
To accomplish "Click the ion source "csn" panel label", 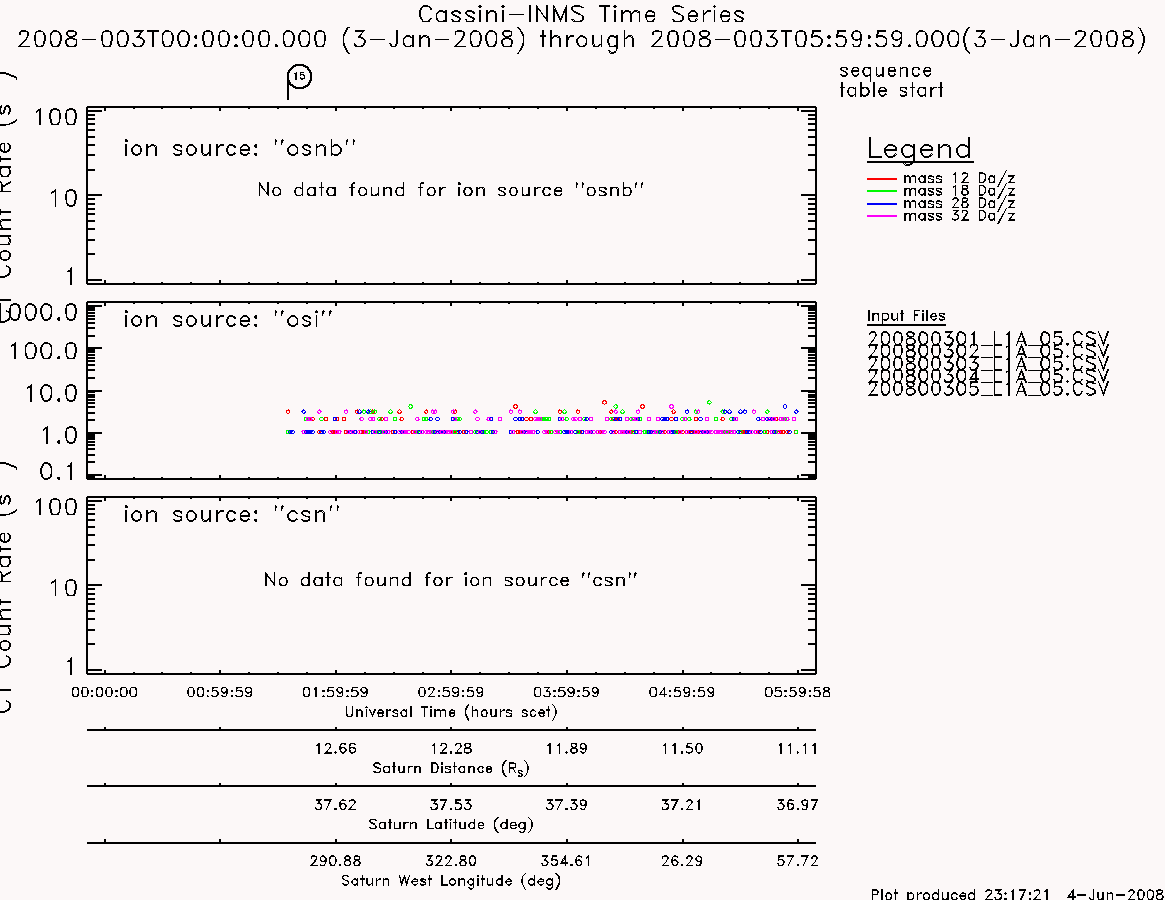I will (231, 514).
